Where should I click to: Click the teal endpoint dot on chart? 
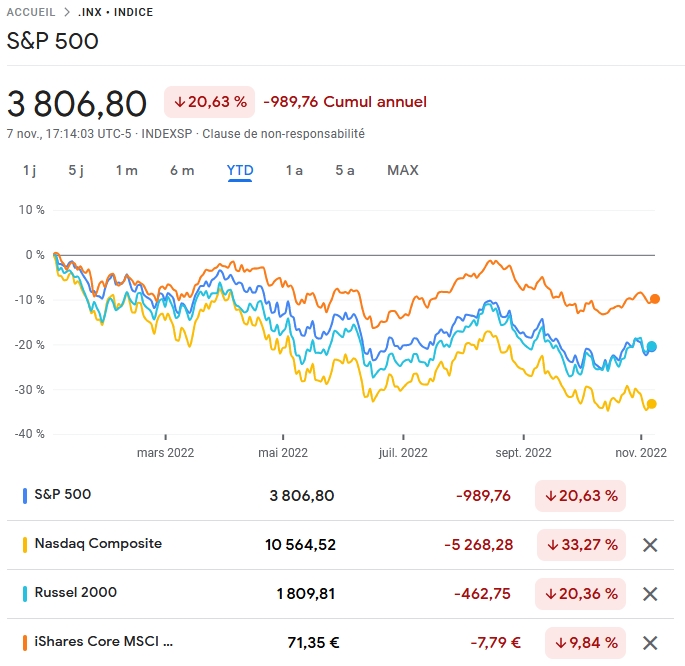(652, 347)
